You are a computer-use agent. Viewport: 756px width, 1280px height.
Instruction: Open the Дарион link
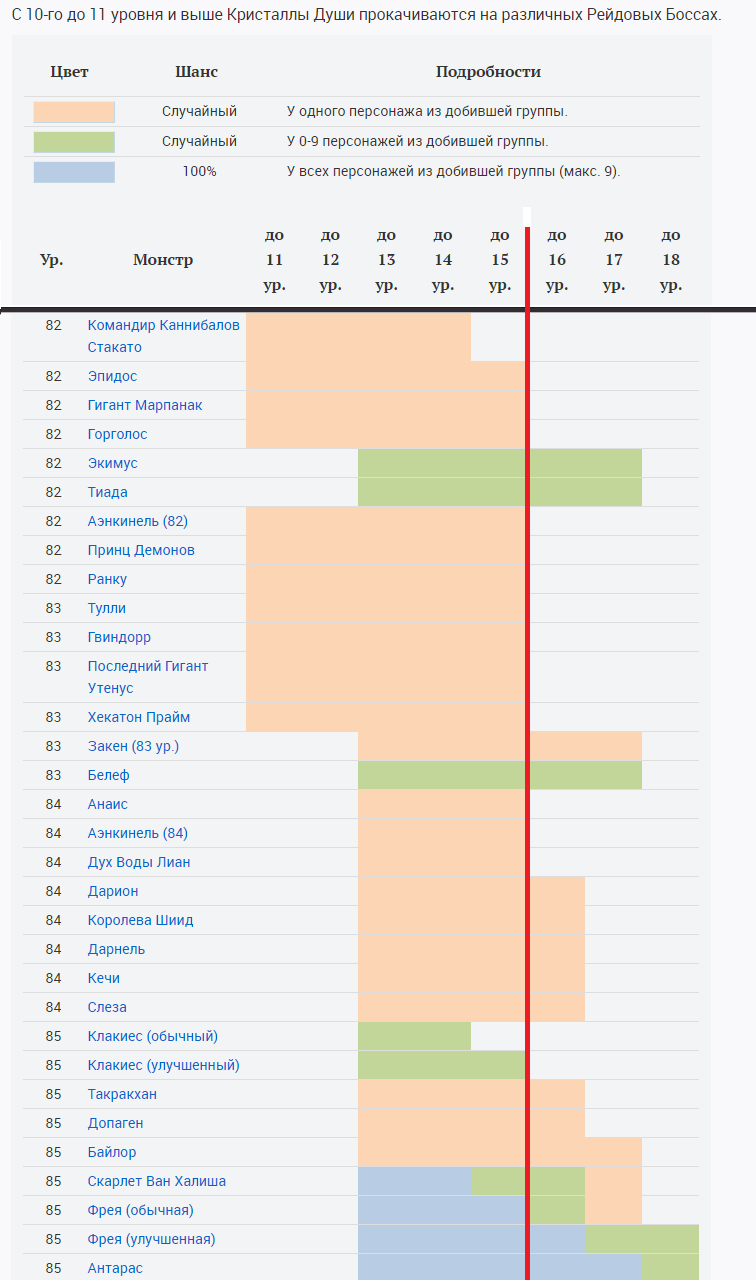113,891
